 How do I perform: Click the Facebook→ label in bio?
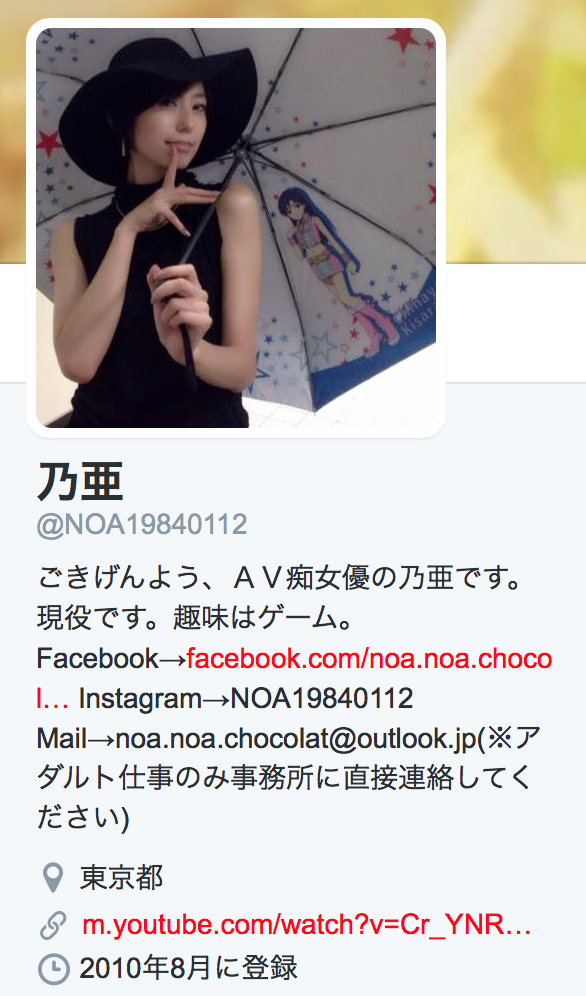[112, 659]
